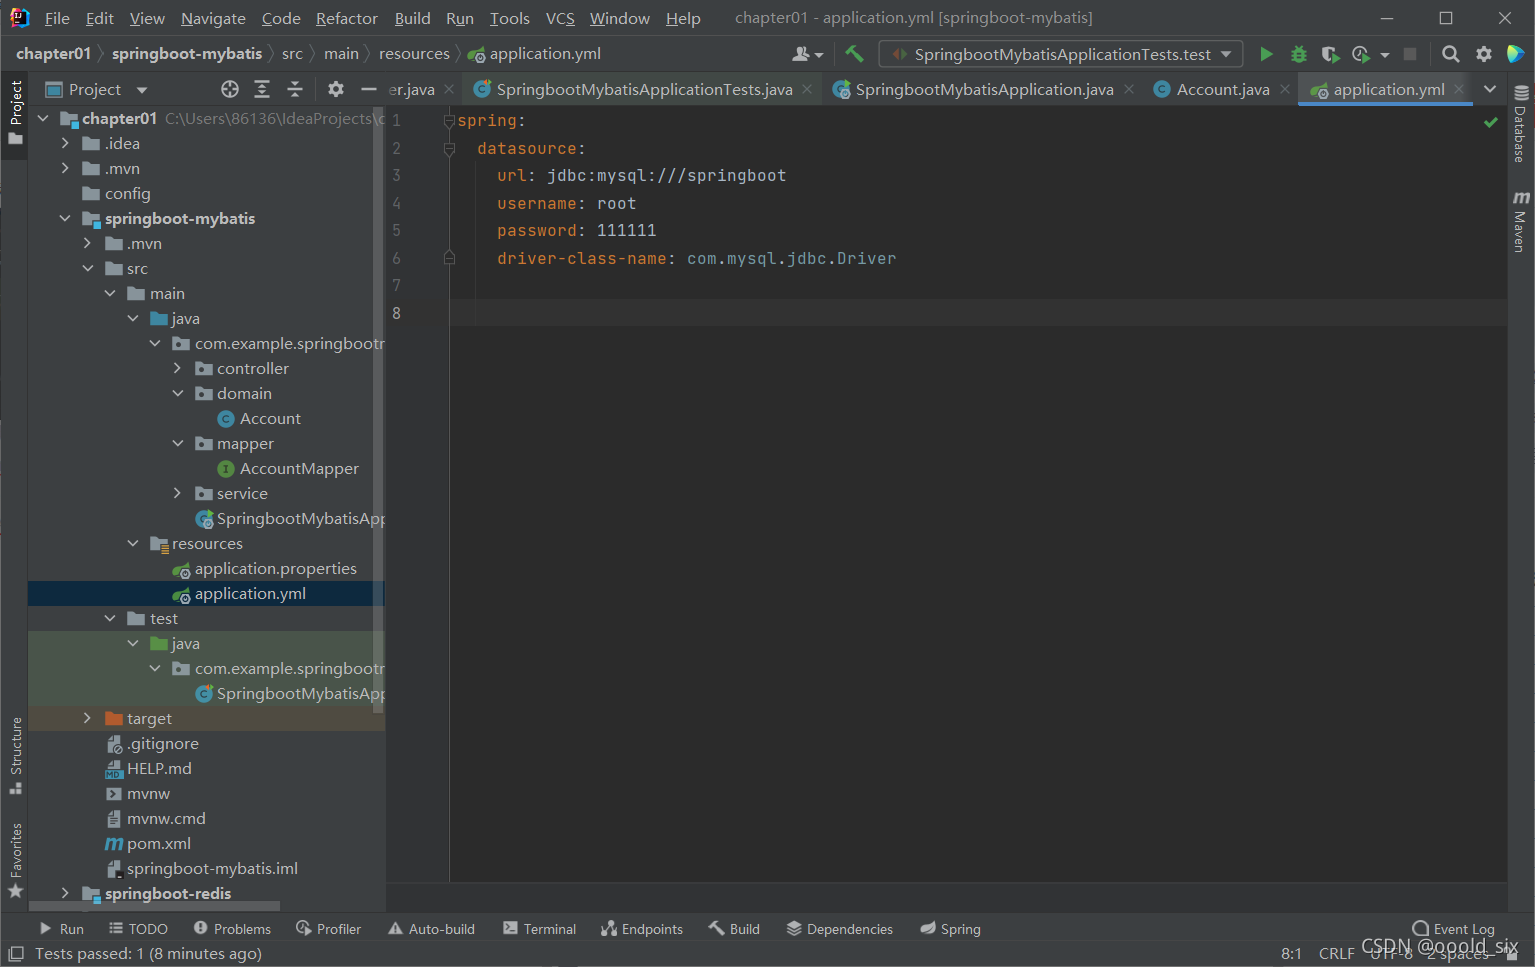Viewport: 1535px width, 967px height.
Task: Run the SpringbootMybatisApplicationTests.test configuration
Action: [1266, 54]
